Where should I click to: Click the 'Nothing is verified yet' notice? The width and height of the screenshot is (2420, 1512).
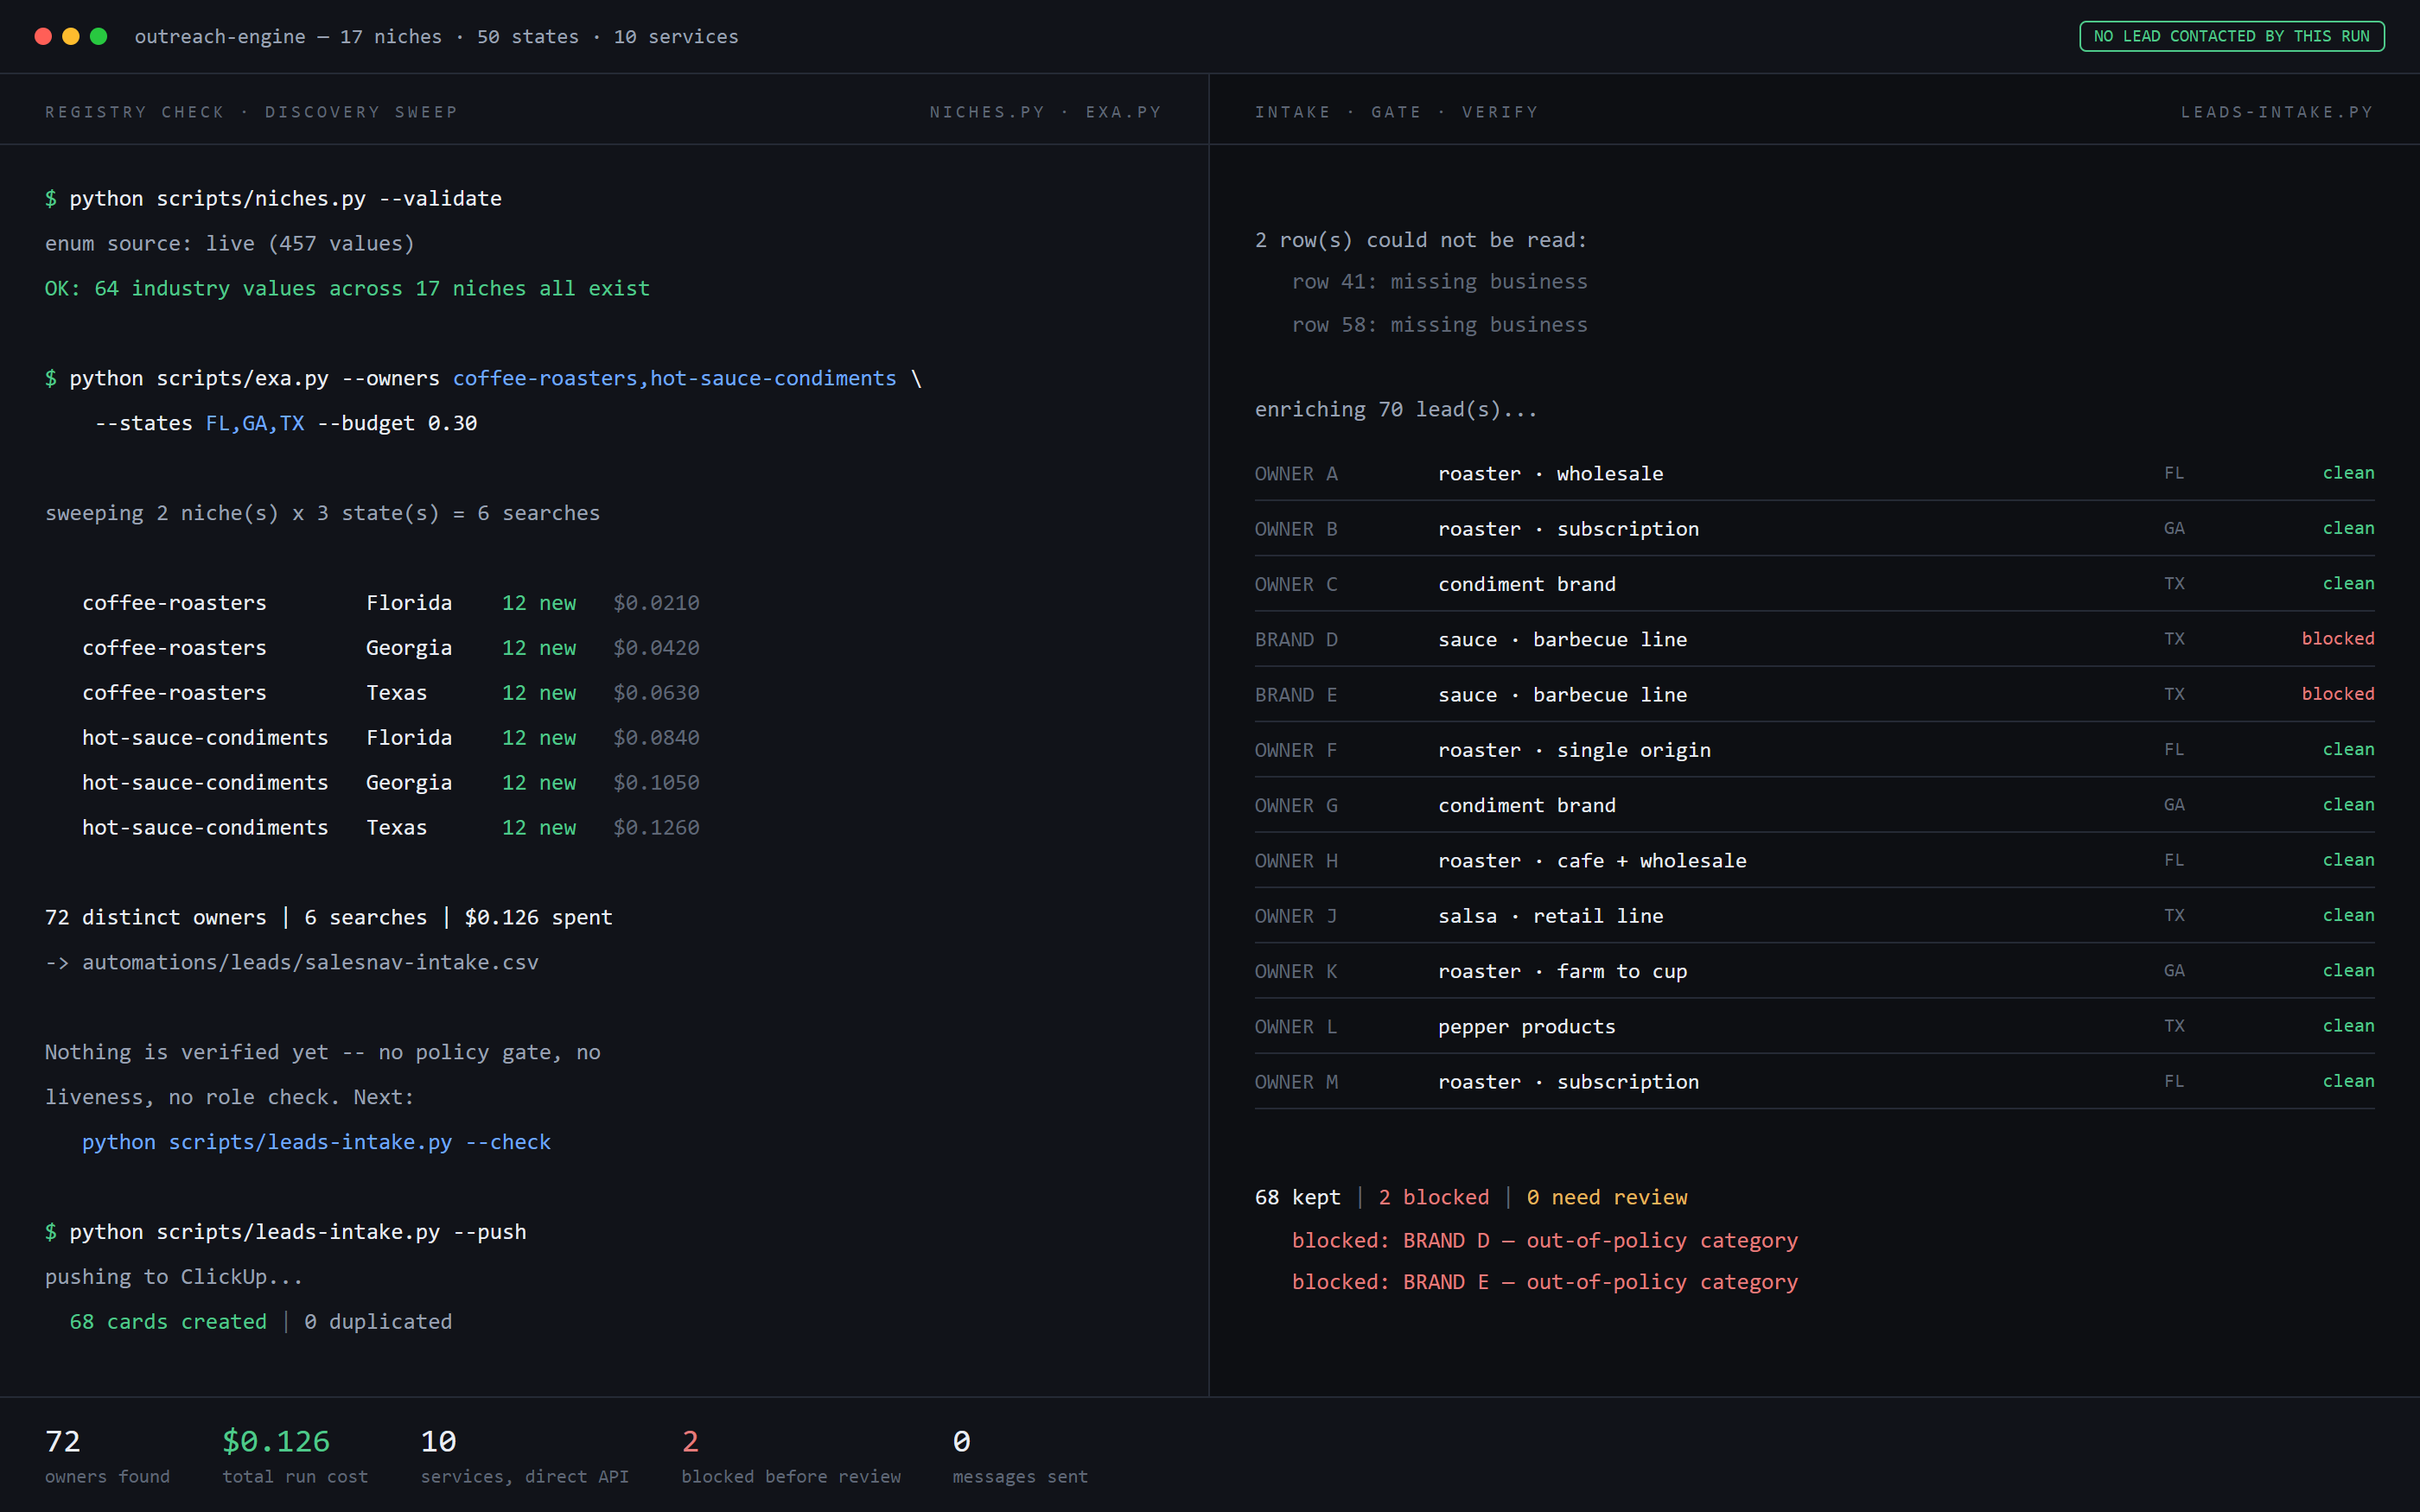[x=322, y=1074]
